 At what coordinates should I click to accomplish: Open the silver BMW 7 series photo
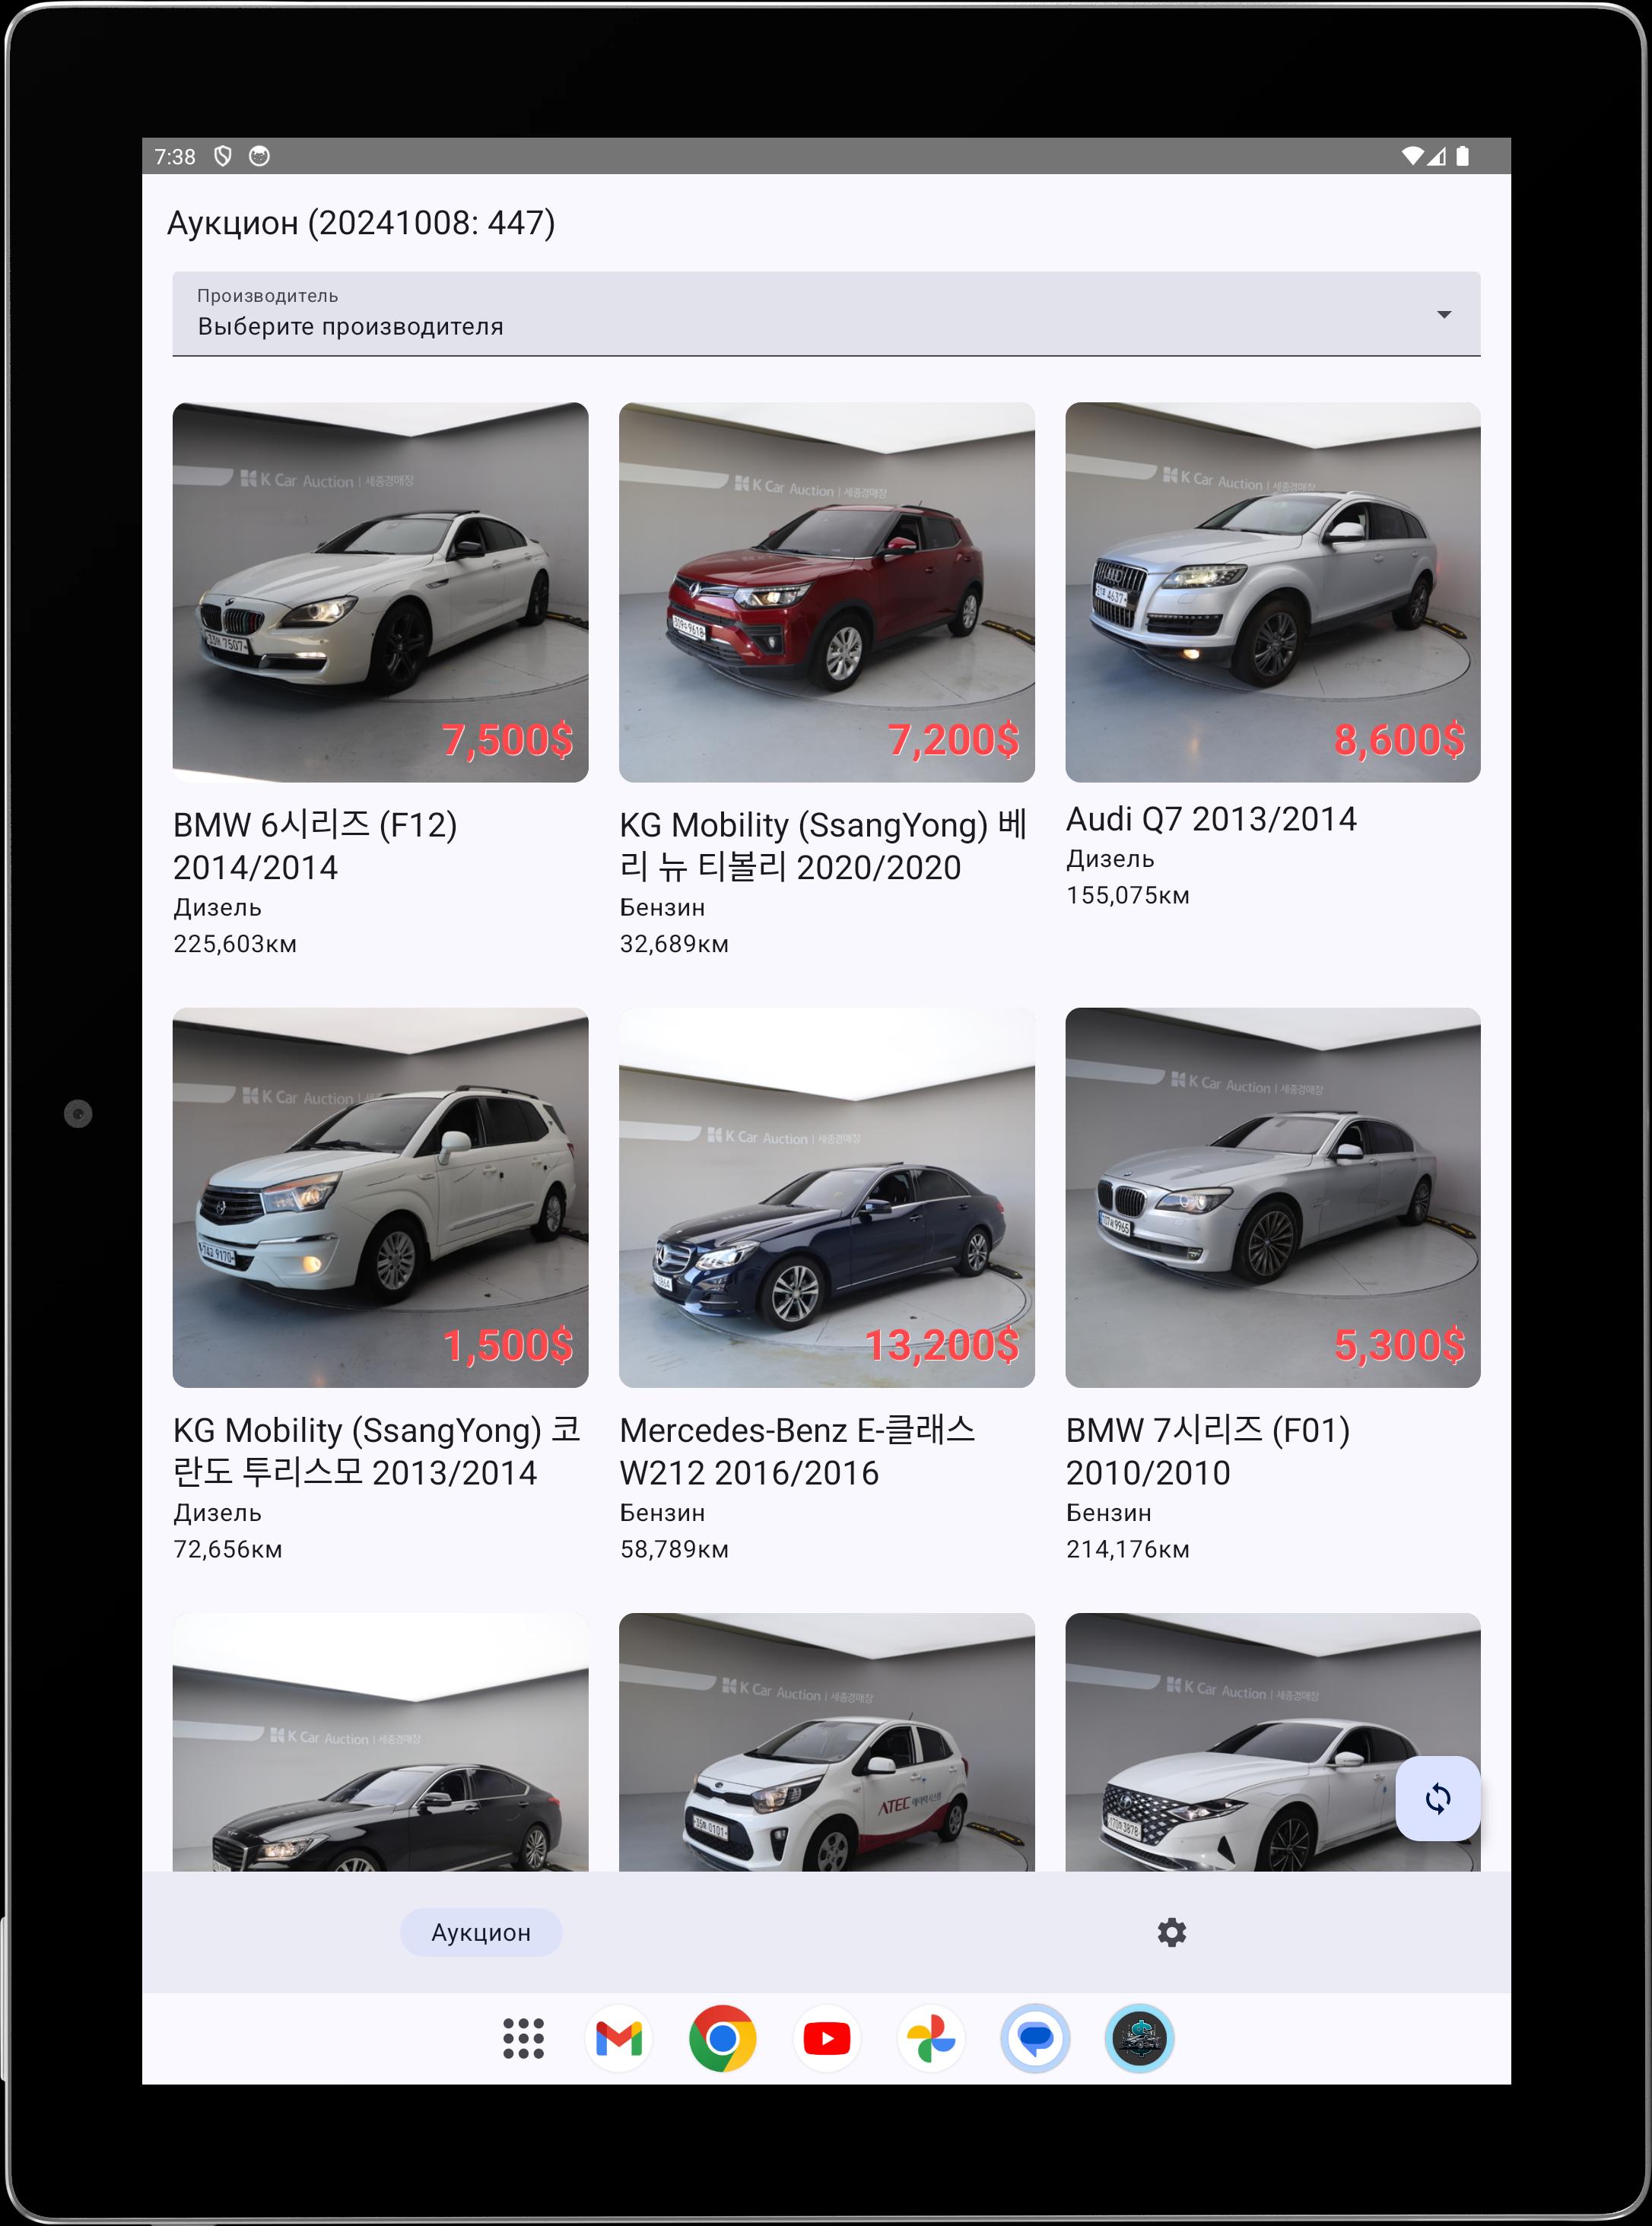(1272, 1197)
